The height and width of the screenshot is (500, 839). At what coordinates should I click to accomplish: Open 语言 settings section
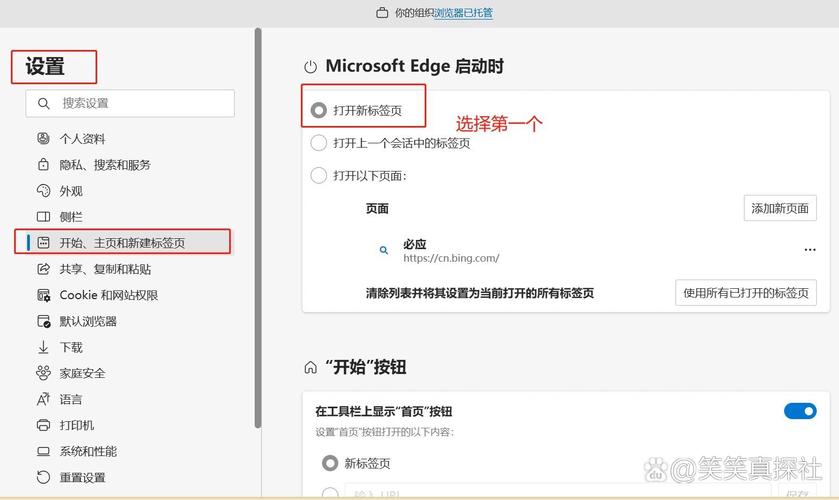pyautogui.click(x=71, y=399)
